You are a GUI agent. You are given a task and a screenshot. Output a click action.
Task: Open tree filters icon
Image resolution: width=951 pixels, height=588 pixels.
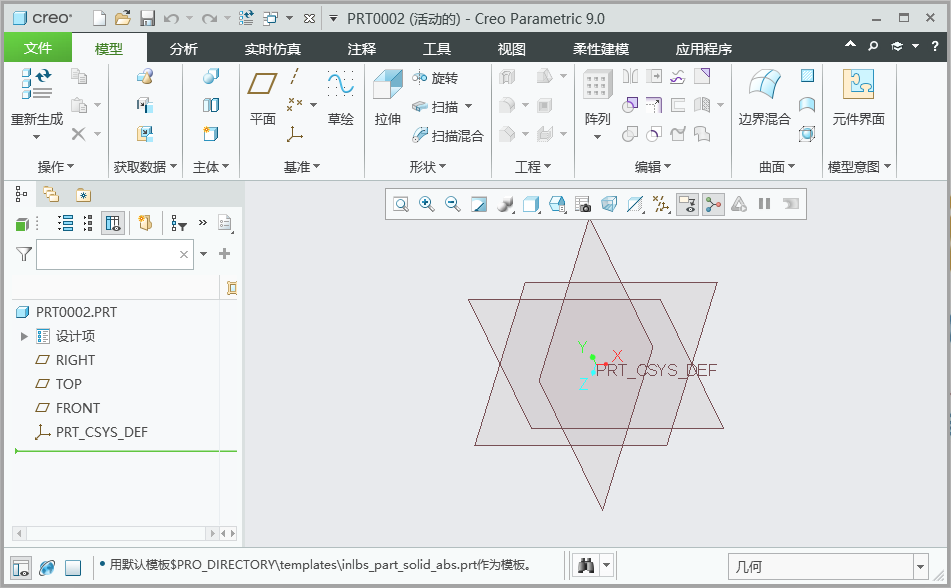tap(178, 224)
